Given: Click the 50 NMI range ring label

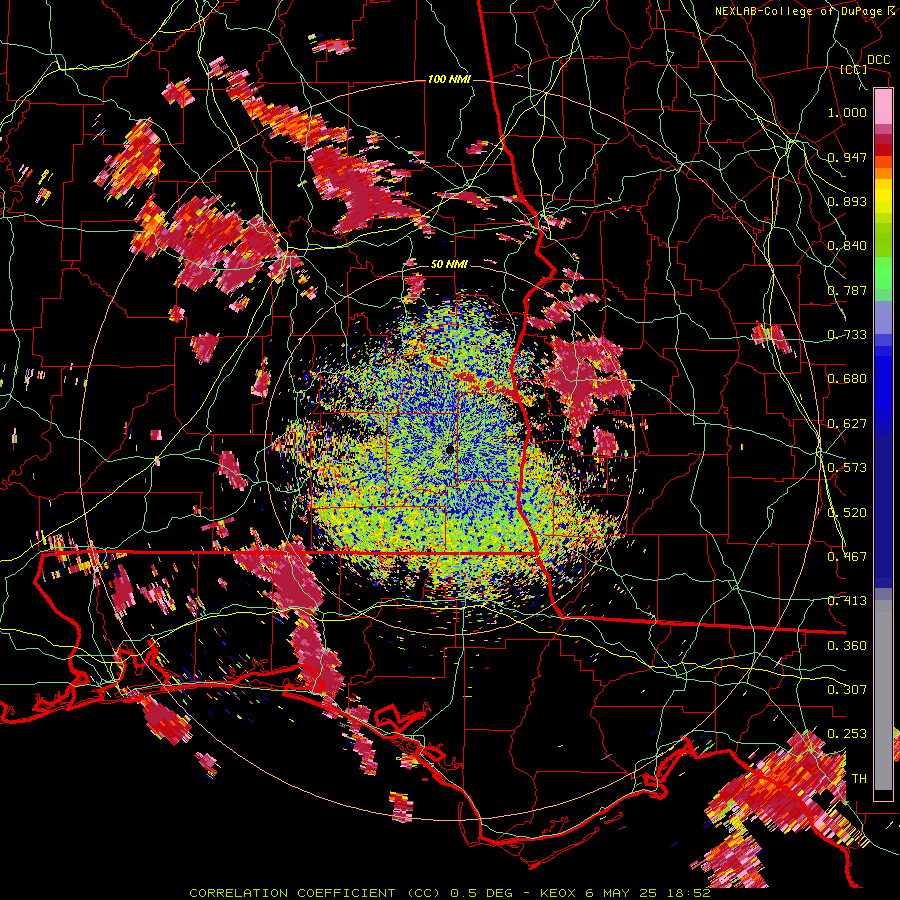Looking at the screenshot, I should tap(449, 265).
